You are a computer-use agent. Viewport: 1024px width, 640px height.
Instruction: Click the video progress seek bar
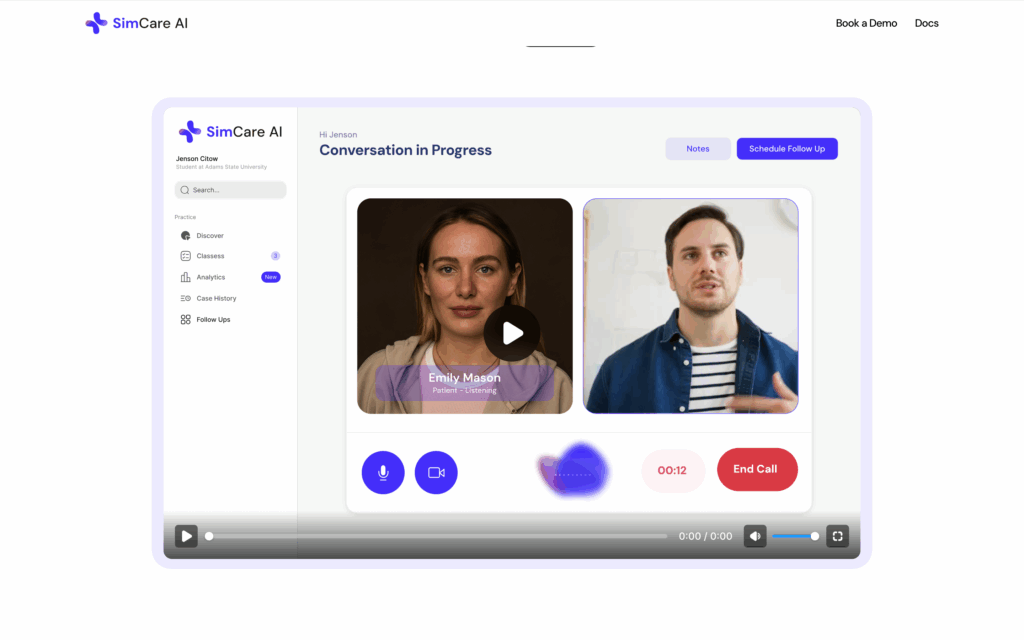438,536
